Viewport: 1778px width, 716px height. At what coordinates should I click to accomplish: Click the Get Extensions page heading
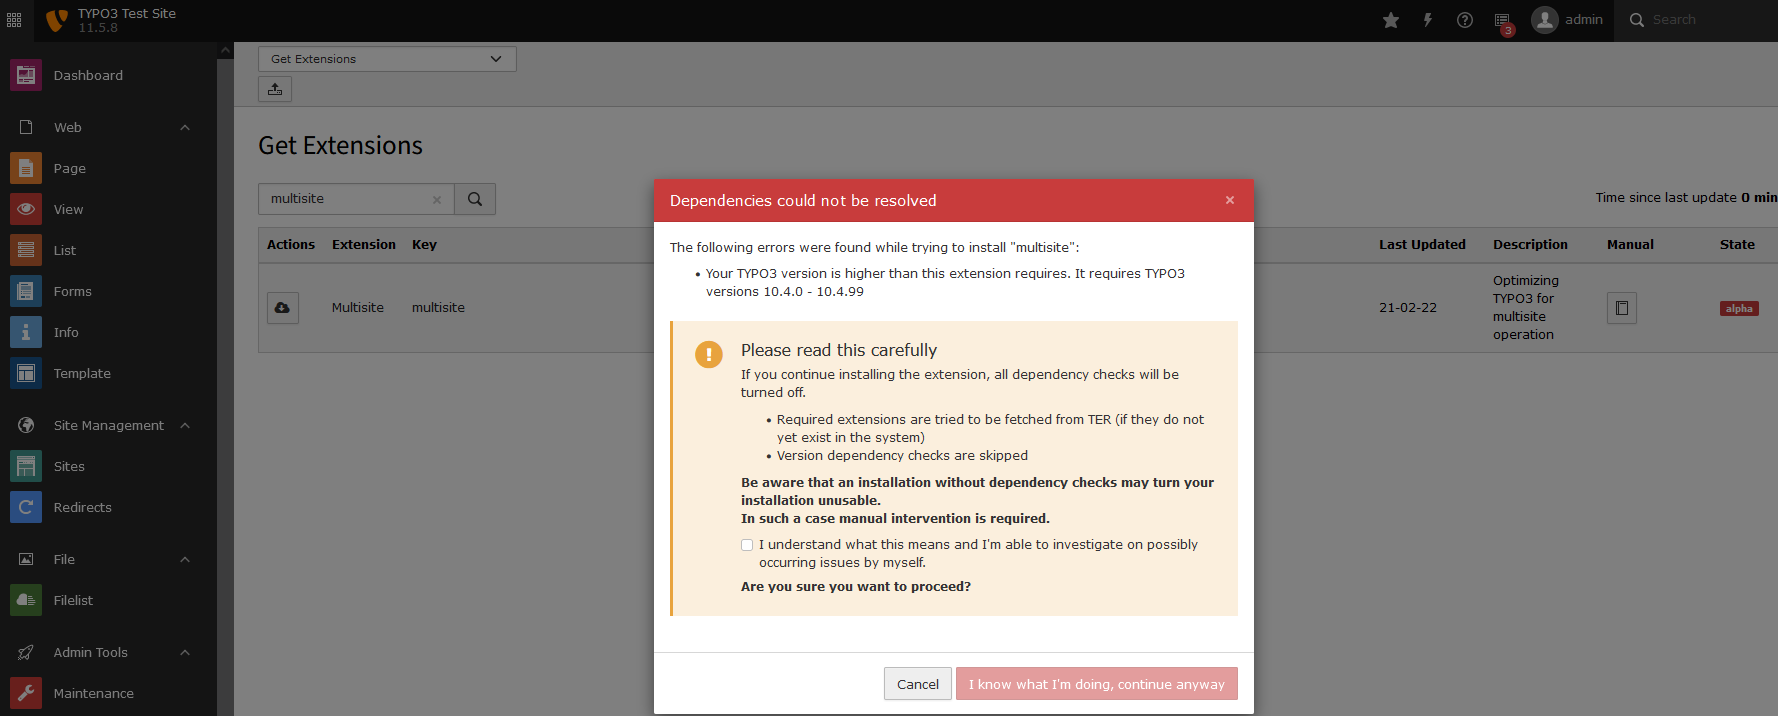[x=341, y=146]
